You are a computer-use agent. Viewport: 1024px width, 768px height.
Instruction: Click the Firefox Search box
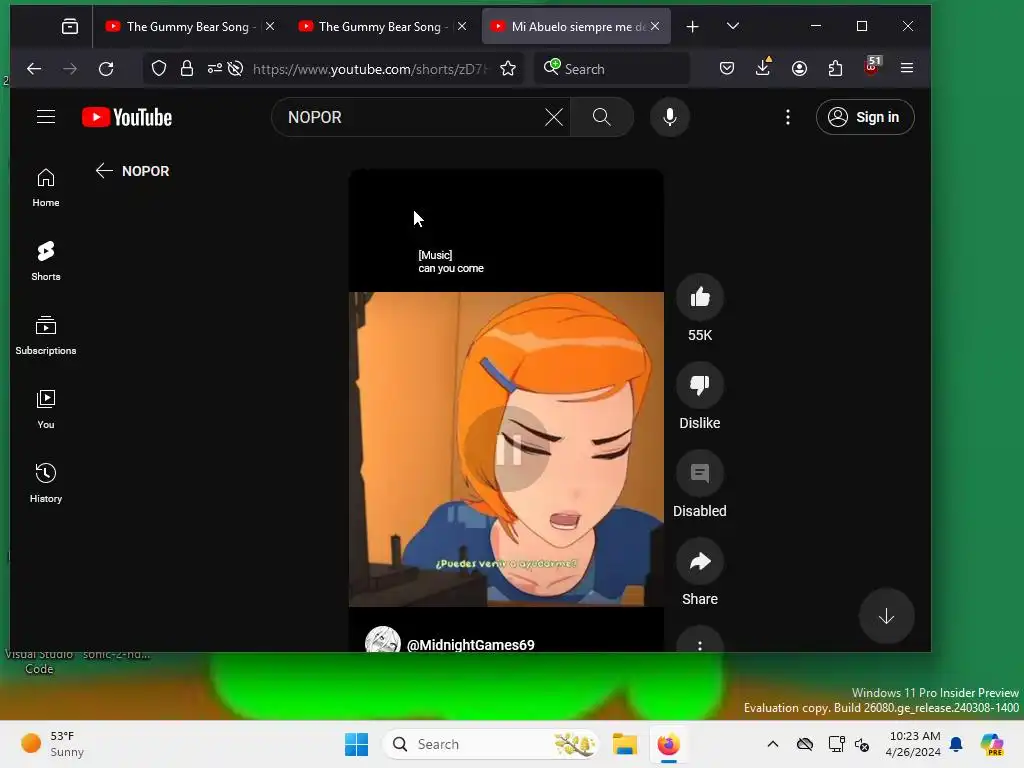click(612, 69)
